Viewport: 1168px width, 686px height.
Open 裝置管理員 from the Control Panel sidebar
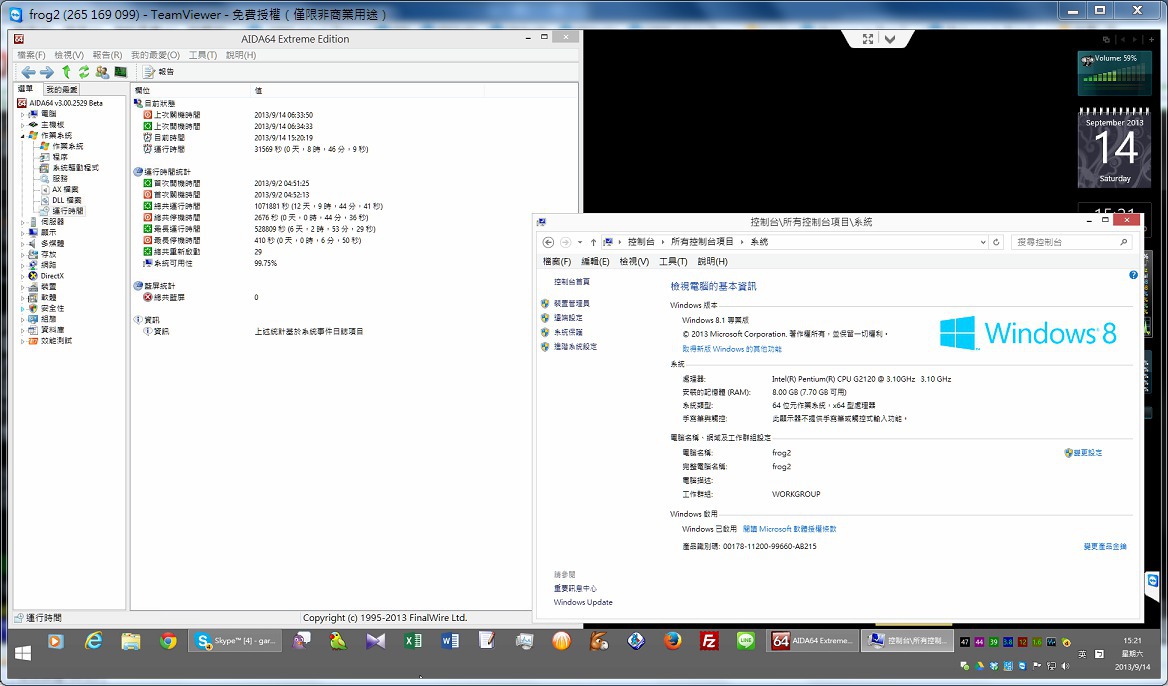(571, 303)
